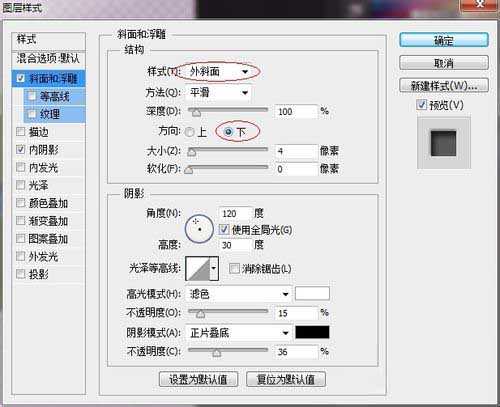Click the 深度 slider handle
The image size is (500, 407).
pyautogui.click(x=196, y=113)
